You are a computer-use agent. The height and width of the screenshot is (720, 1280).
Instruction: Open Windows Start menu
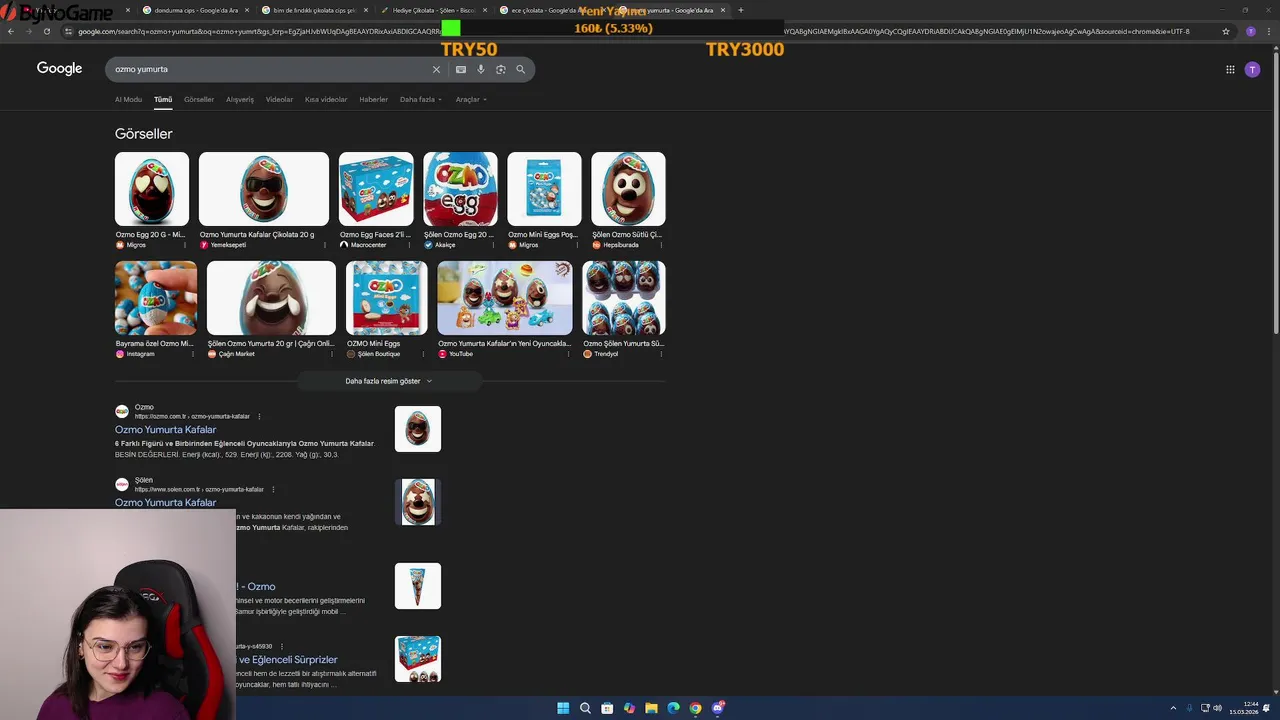[x=563, y=708]
